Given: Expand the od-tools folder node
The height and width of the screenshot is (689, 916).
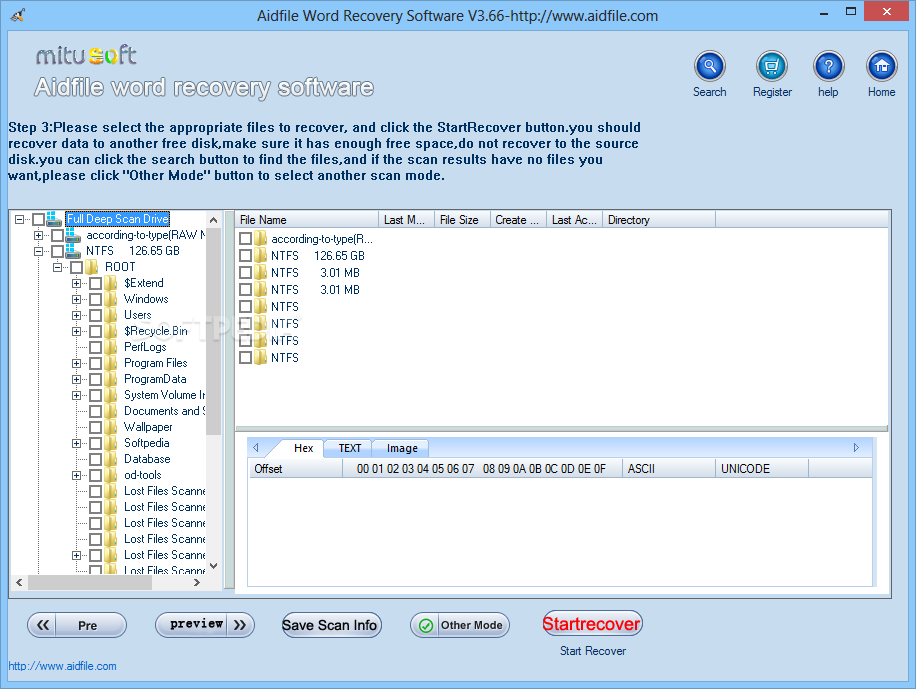Looking at the screenshot, I should coord(77,475).
